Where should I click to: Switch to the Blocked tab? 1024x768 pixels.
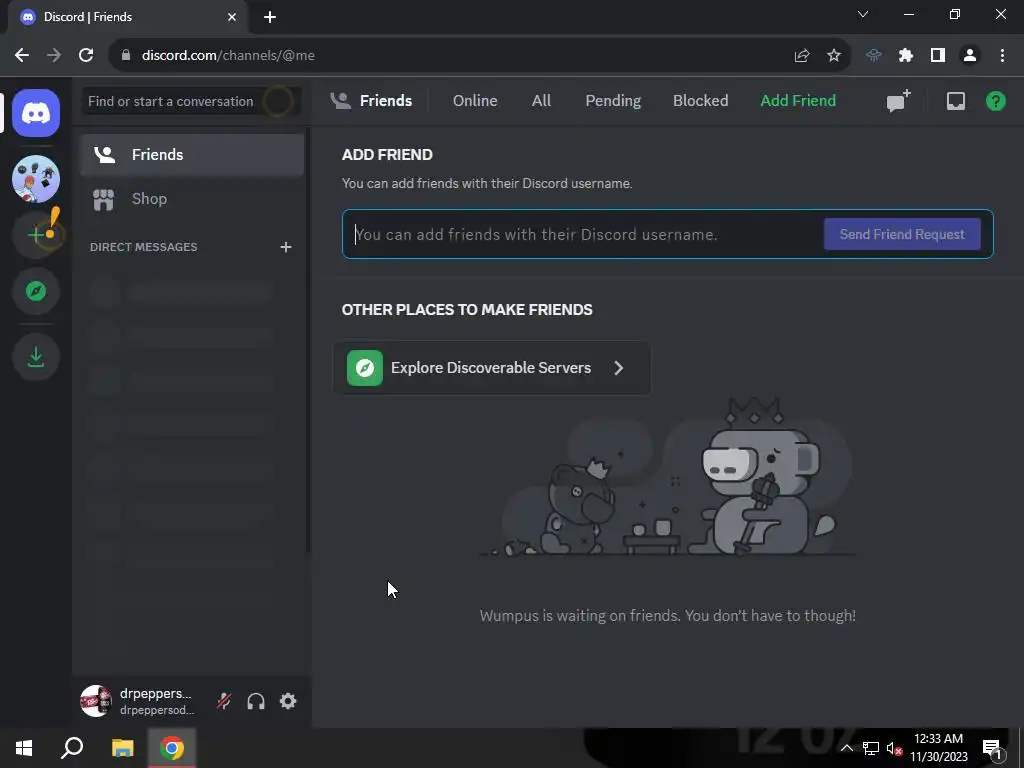[700, 101]
